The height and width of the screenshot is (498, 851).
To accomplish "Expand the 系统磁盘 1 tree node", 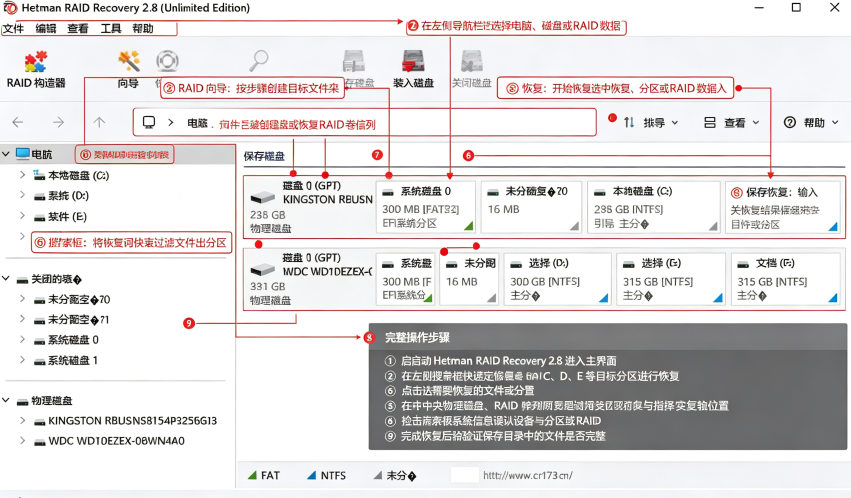I will pos(22,360).
